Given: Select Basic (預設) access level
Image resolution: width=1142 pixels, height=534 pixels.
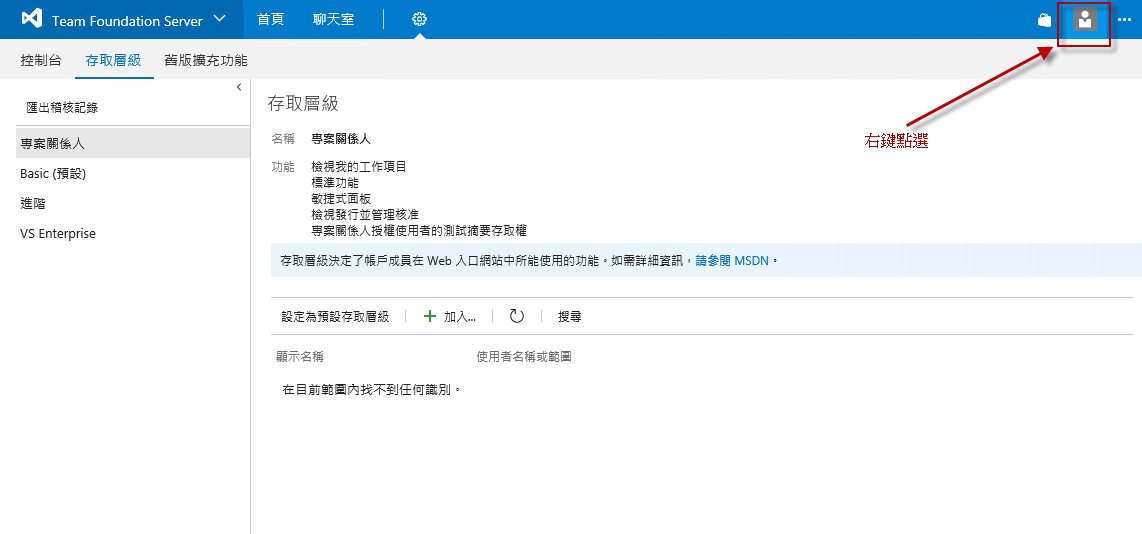Looking at the screenshot, I should (53, 174).
